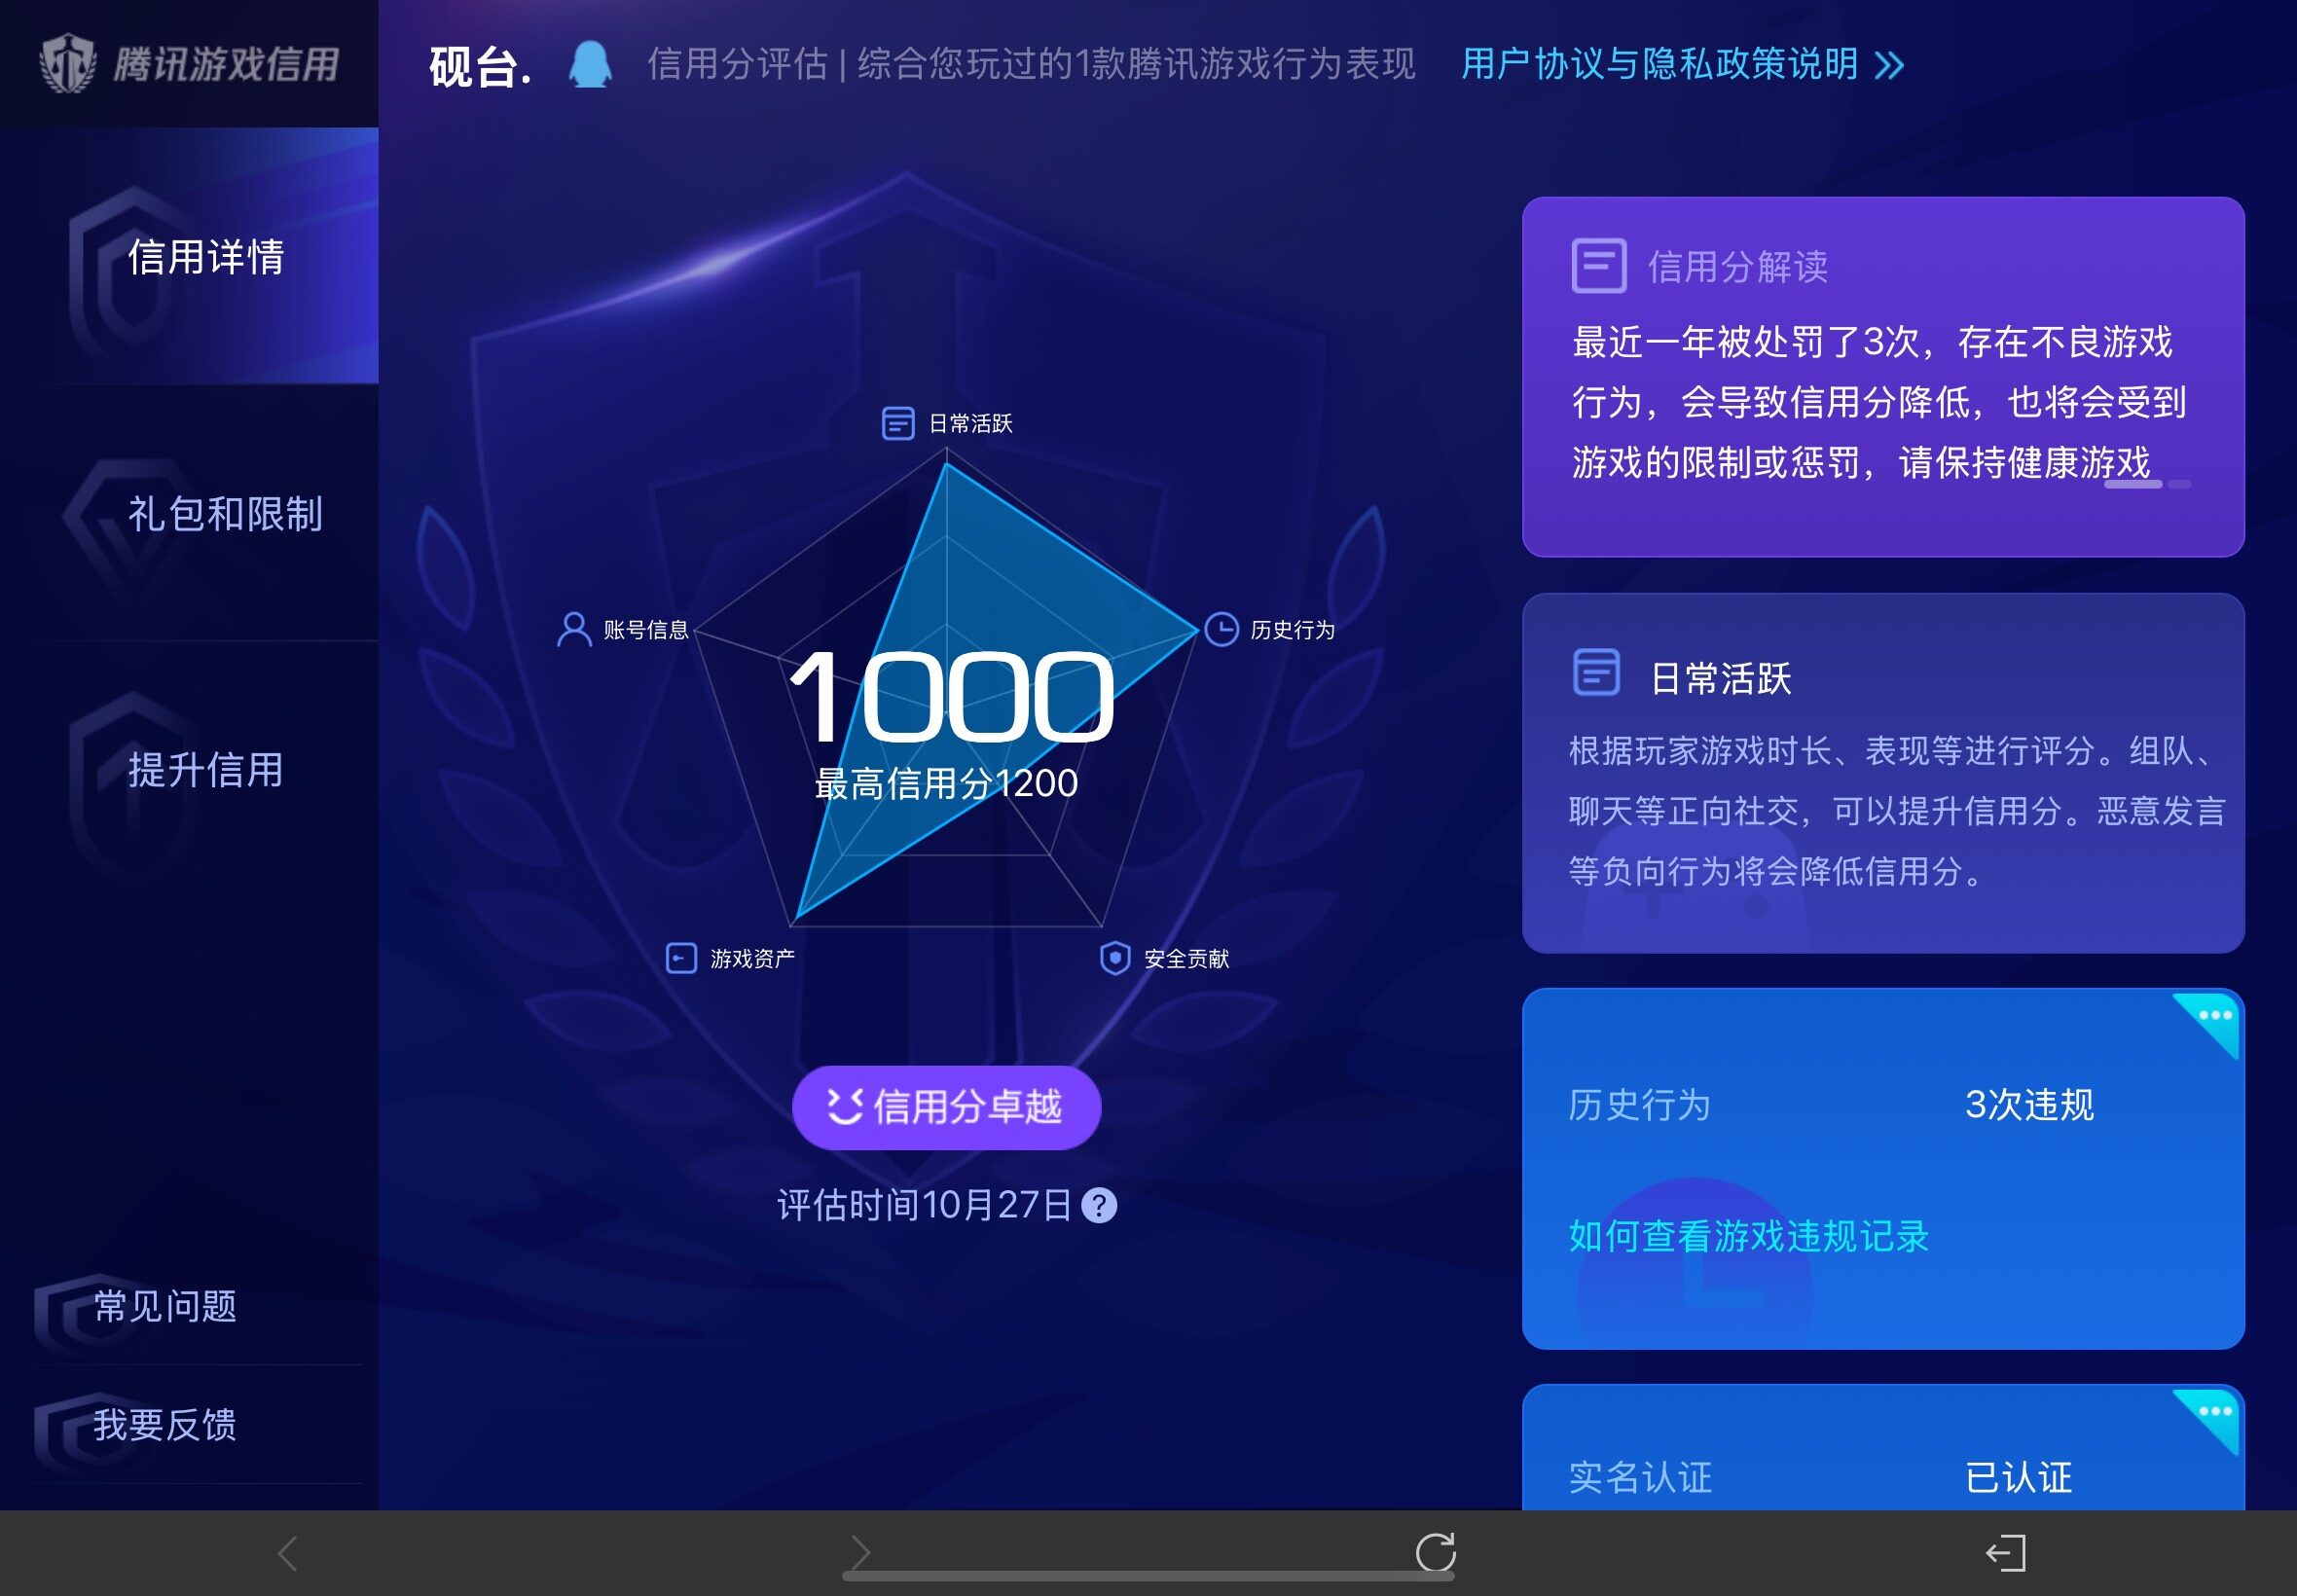The height and width of the screenshot is (1596, 2297).
Task: Click the 信用分解读 card icon
Action: (x=1599, y=266)
